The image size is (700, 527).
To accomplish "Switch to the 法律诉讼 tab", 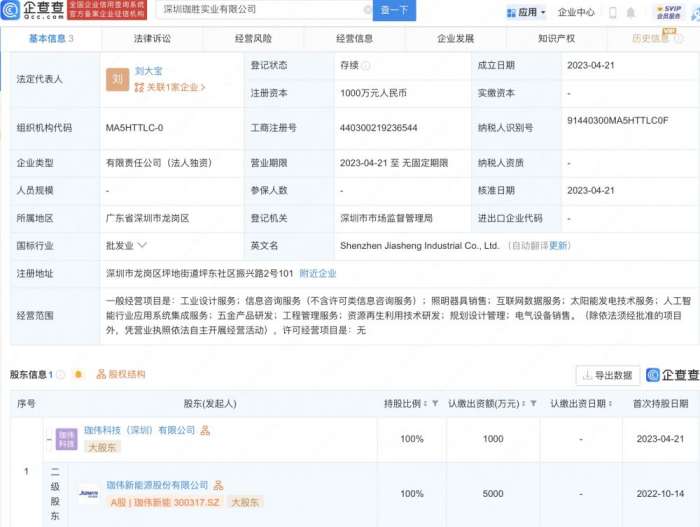I will (152, 39).
